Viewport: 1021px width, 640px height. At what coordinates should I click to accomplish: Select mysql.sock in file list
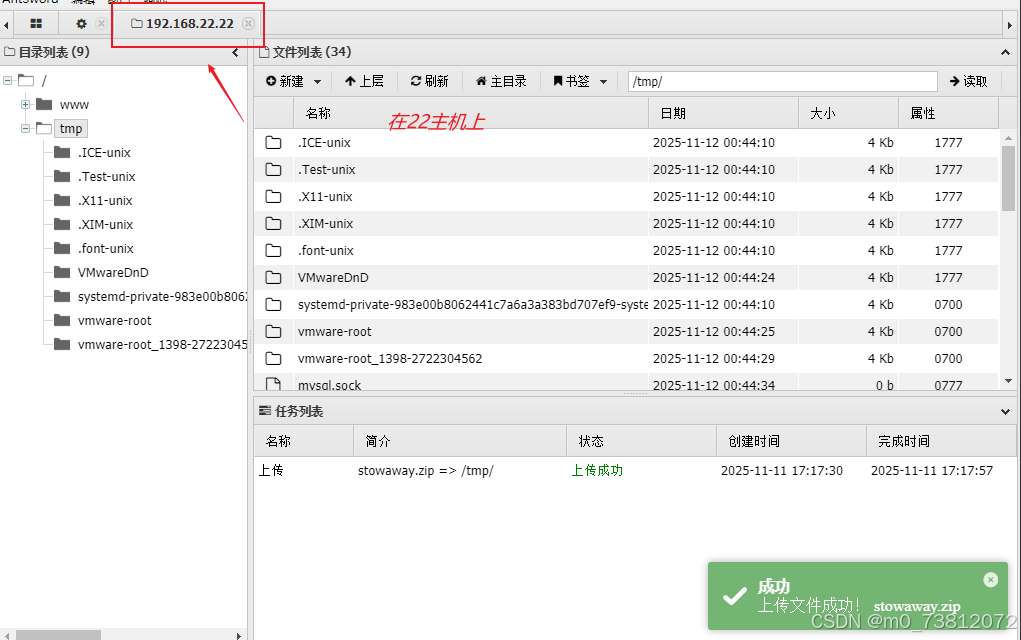[329, 385]
